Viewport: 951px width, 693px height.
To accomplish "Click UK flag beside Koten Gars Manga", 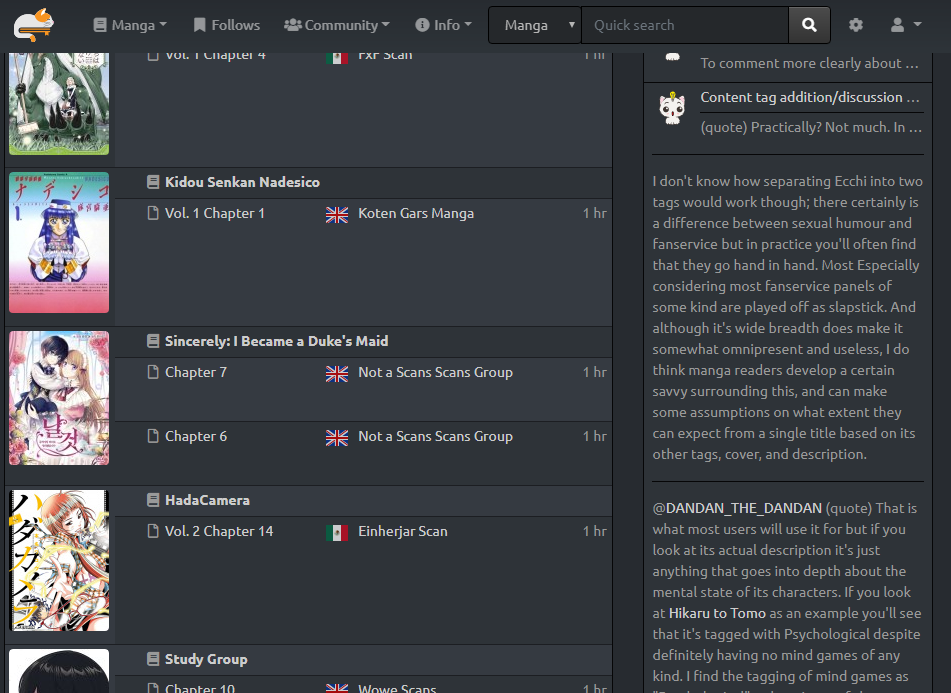I will [x=337, y=215].
